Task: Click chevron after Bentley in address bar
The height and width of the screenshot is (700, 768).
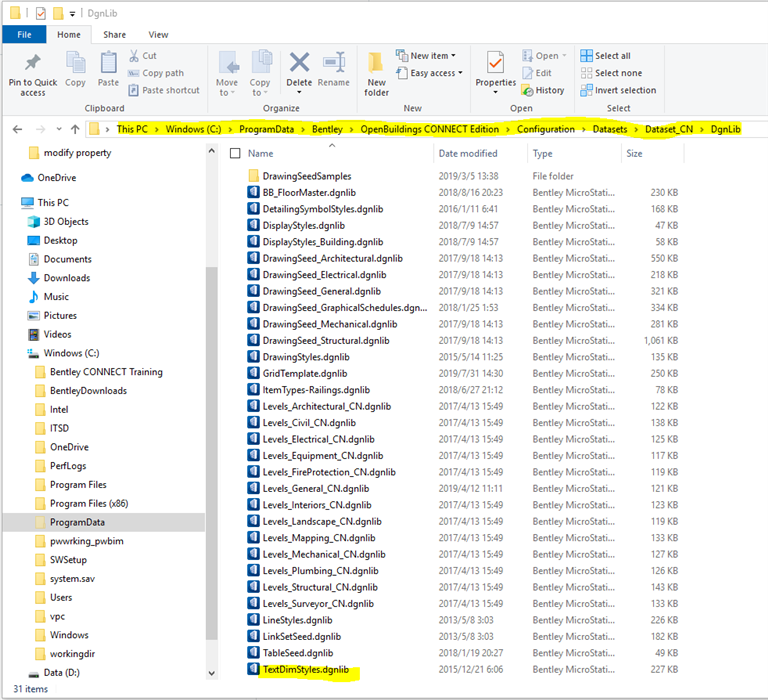Action: (351, 129)
